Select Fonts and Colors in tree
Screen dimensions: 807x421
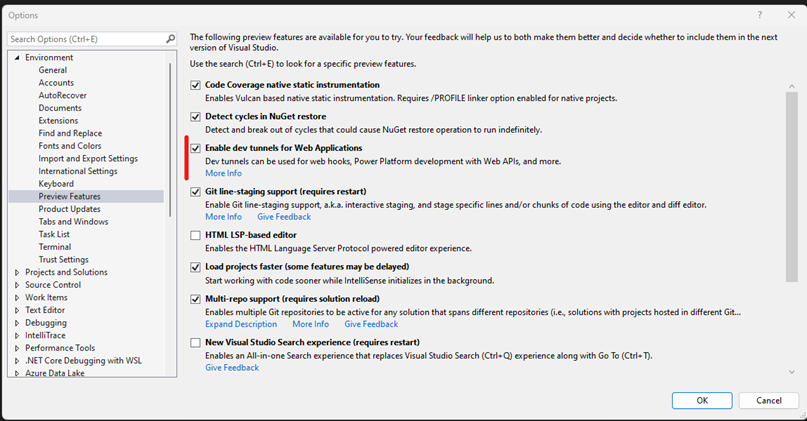point(70,146)
